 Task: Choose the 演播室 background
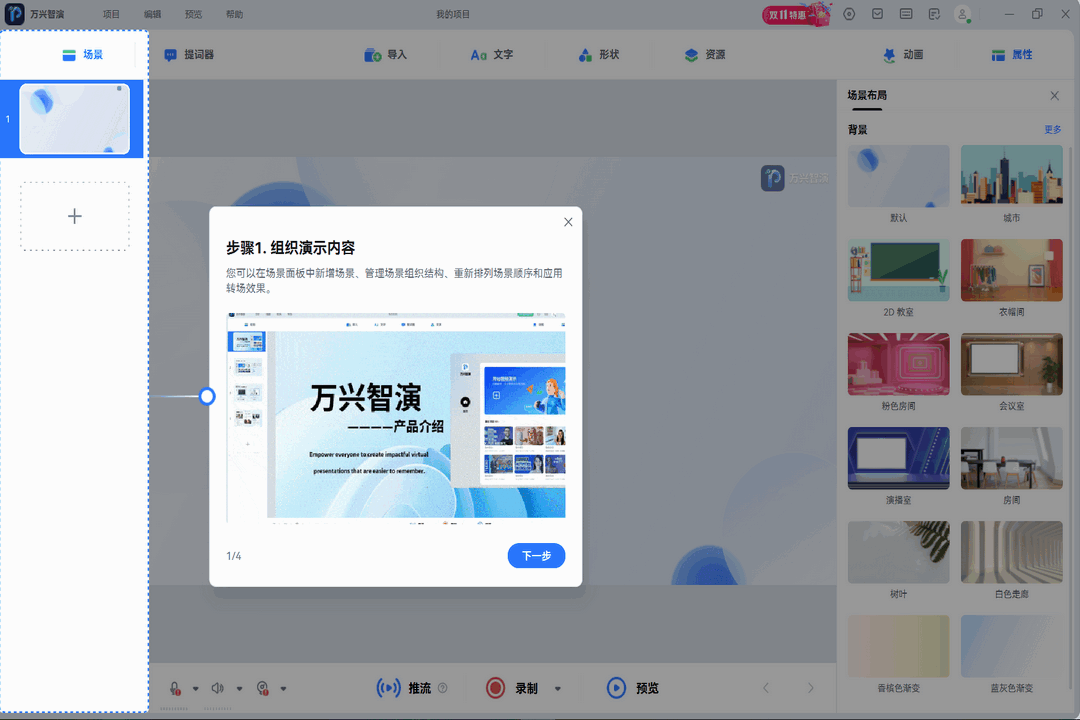[899, 458]
